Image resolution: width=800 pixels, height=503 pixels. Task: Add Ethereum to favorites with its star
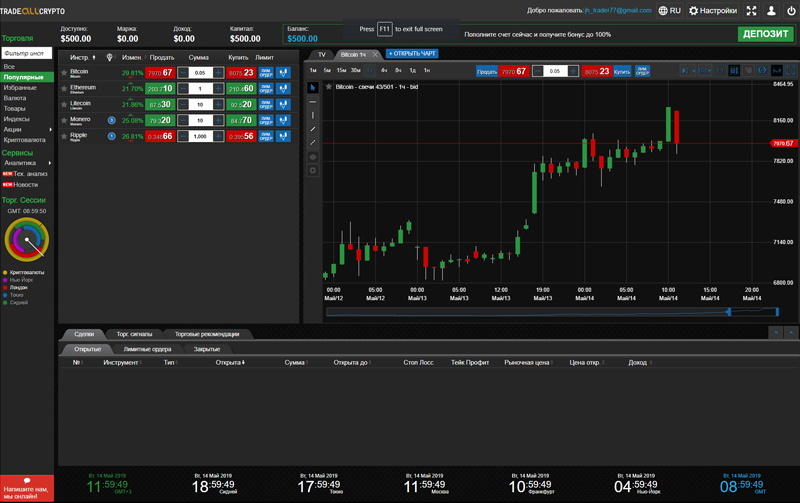click(64, 89)
